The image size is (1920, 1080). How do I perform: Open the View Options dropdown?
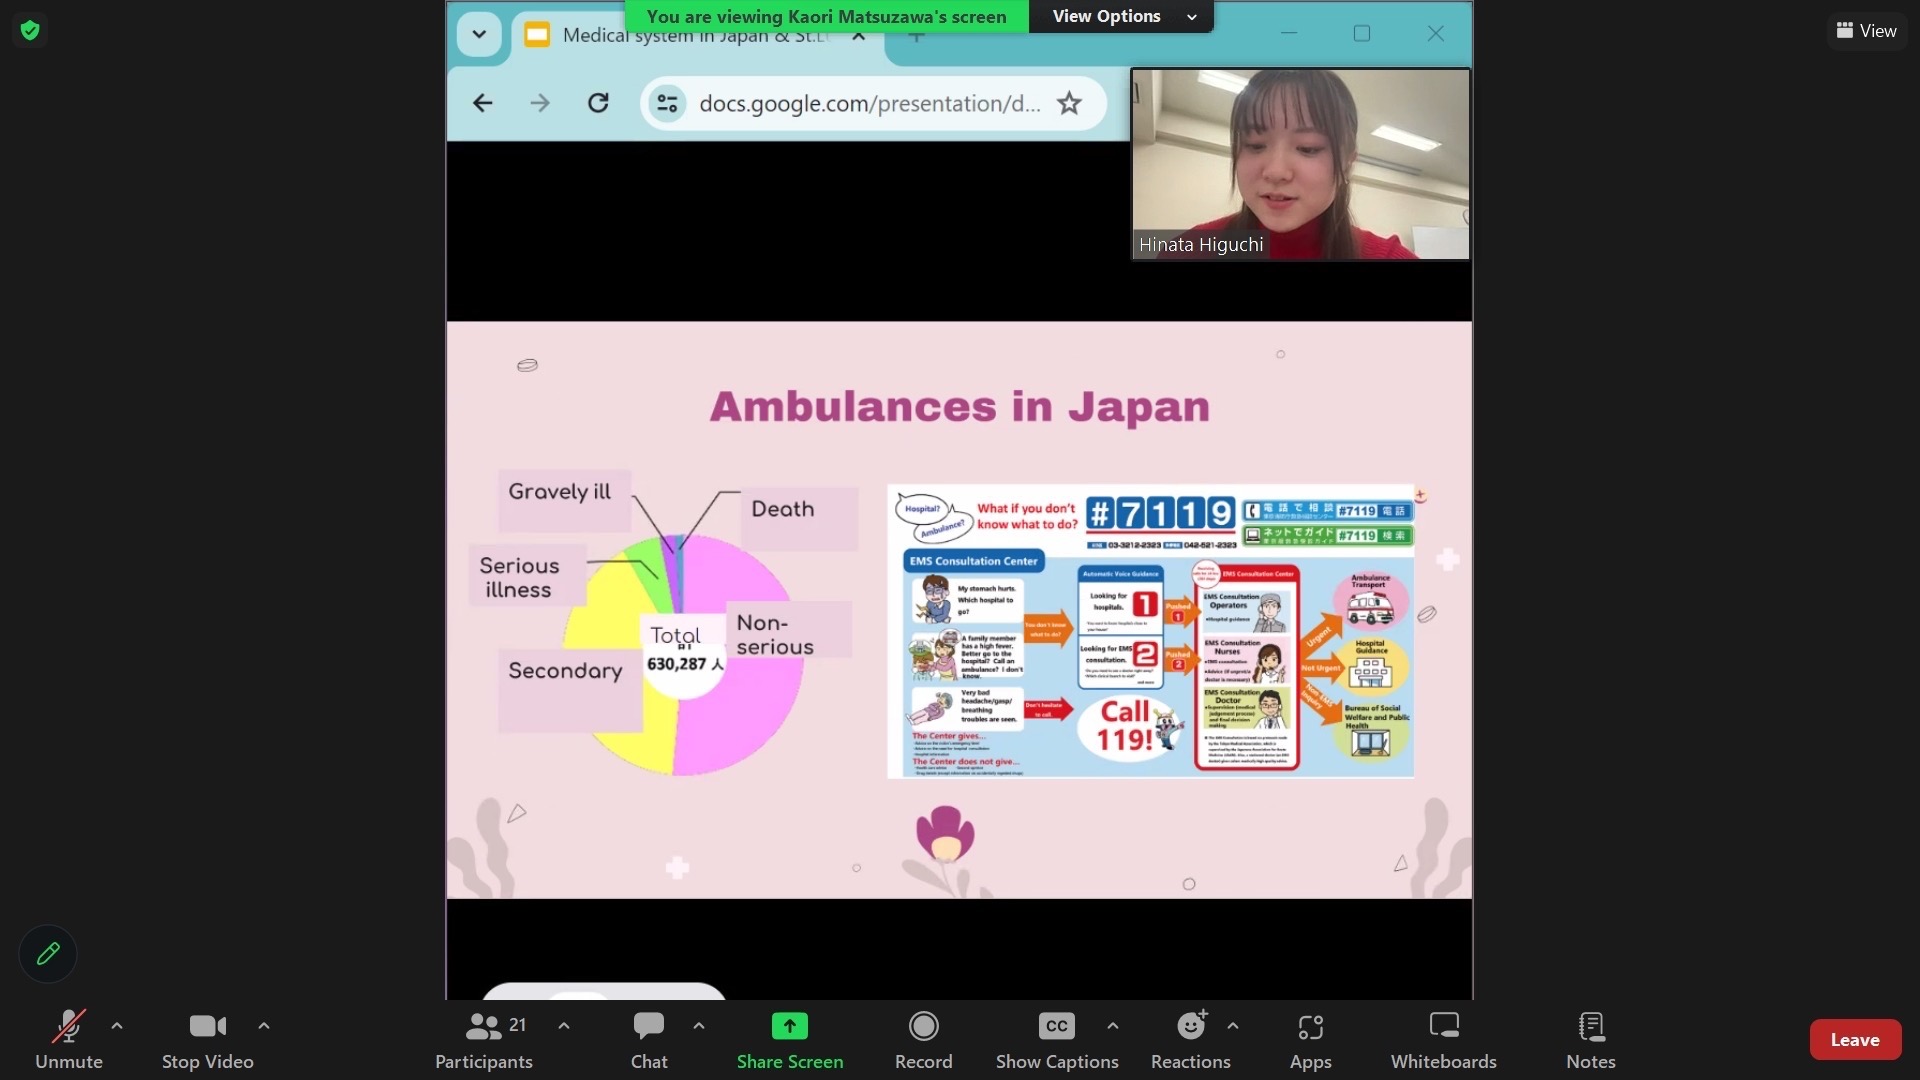pyautogui.click(x=1122, y=16)
